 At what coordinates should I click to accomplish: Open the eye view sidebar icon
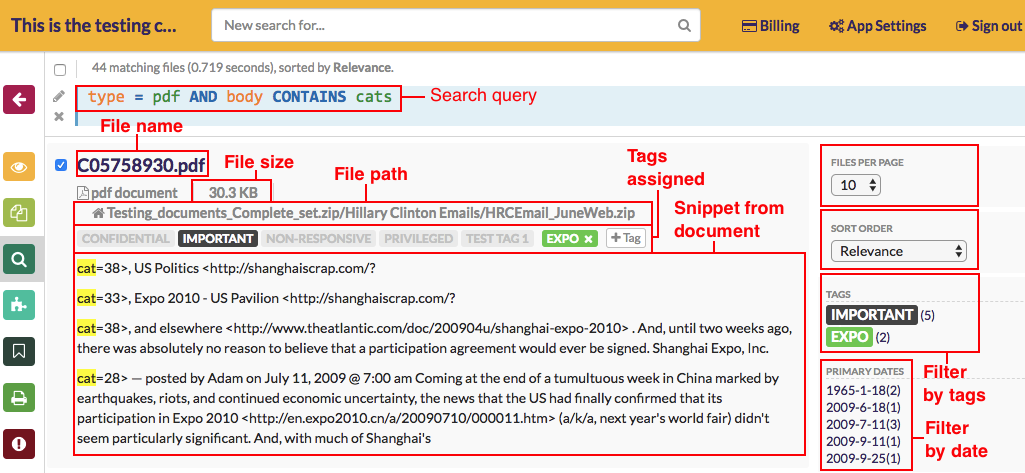coord(19,167)
